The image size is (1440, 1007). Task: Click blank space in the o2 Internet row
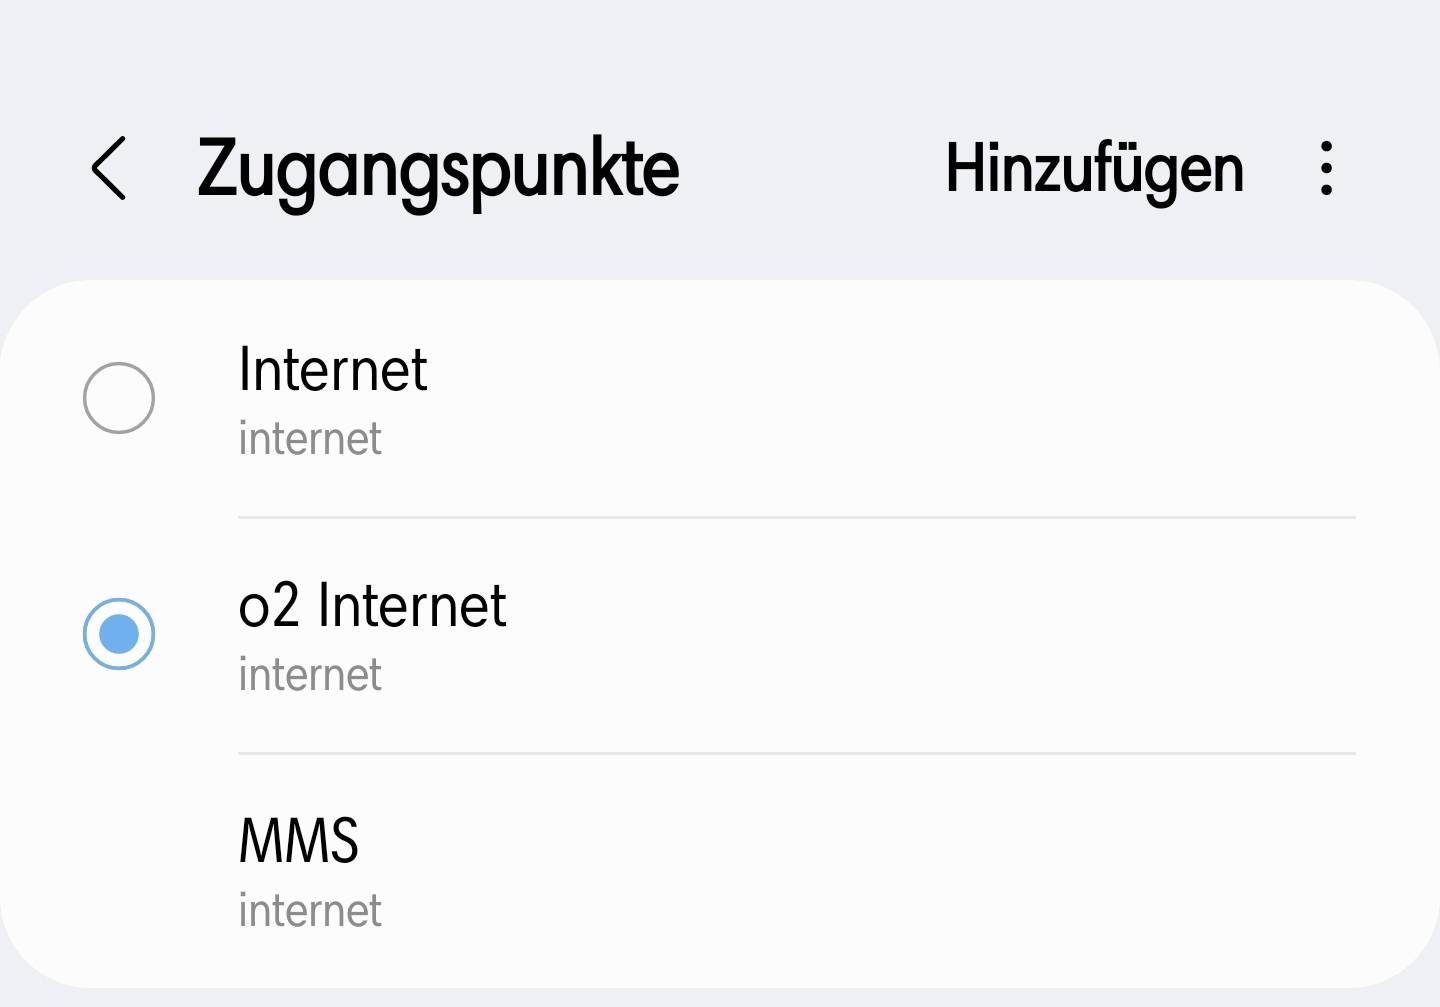tap(900, 634)
